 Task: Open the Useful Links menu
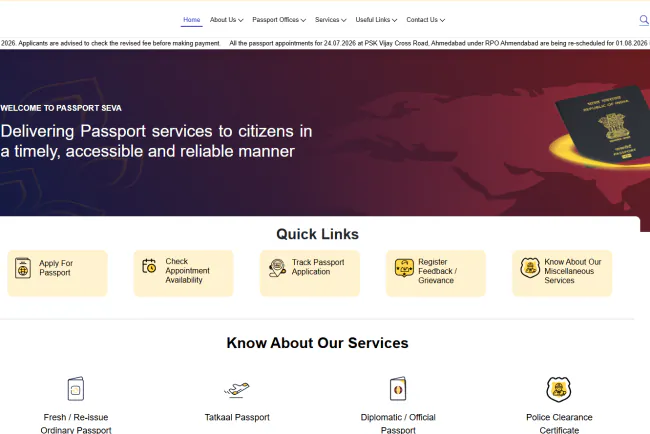tap(376, 20)
